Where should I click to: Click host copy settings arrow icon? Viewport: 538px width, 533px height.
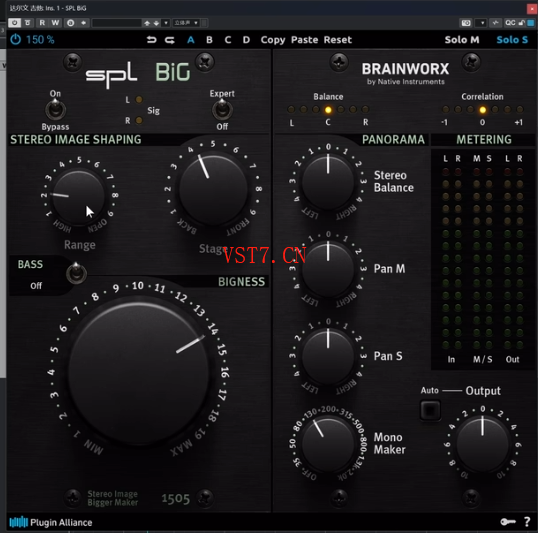(x=84, y=23)
